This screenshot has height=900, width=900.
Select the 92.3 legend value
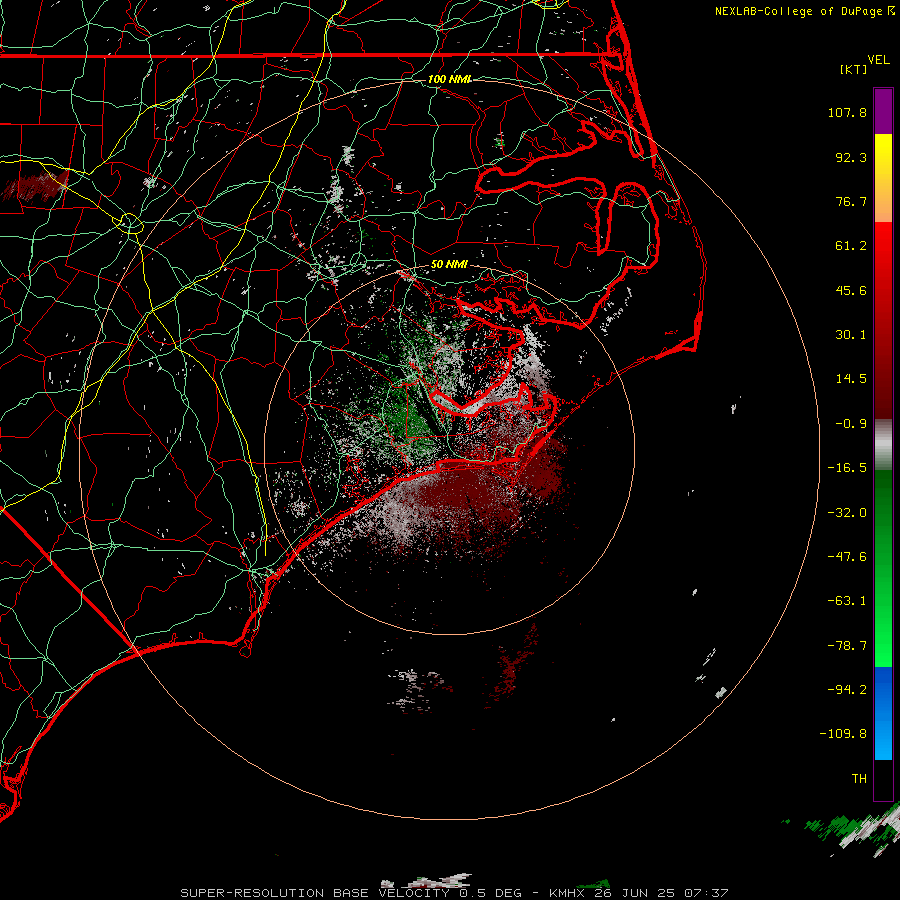point(851,158)
